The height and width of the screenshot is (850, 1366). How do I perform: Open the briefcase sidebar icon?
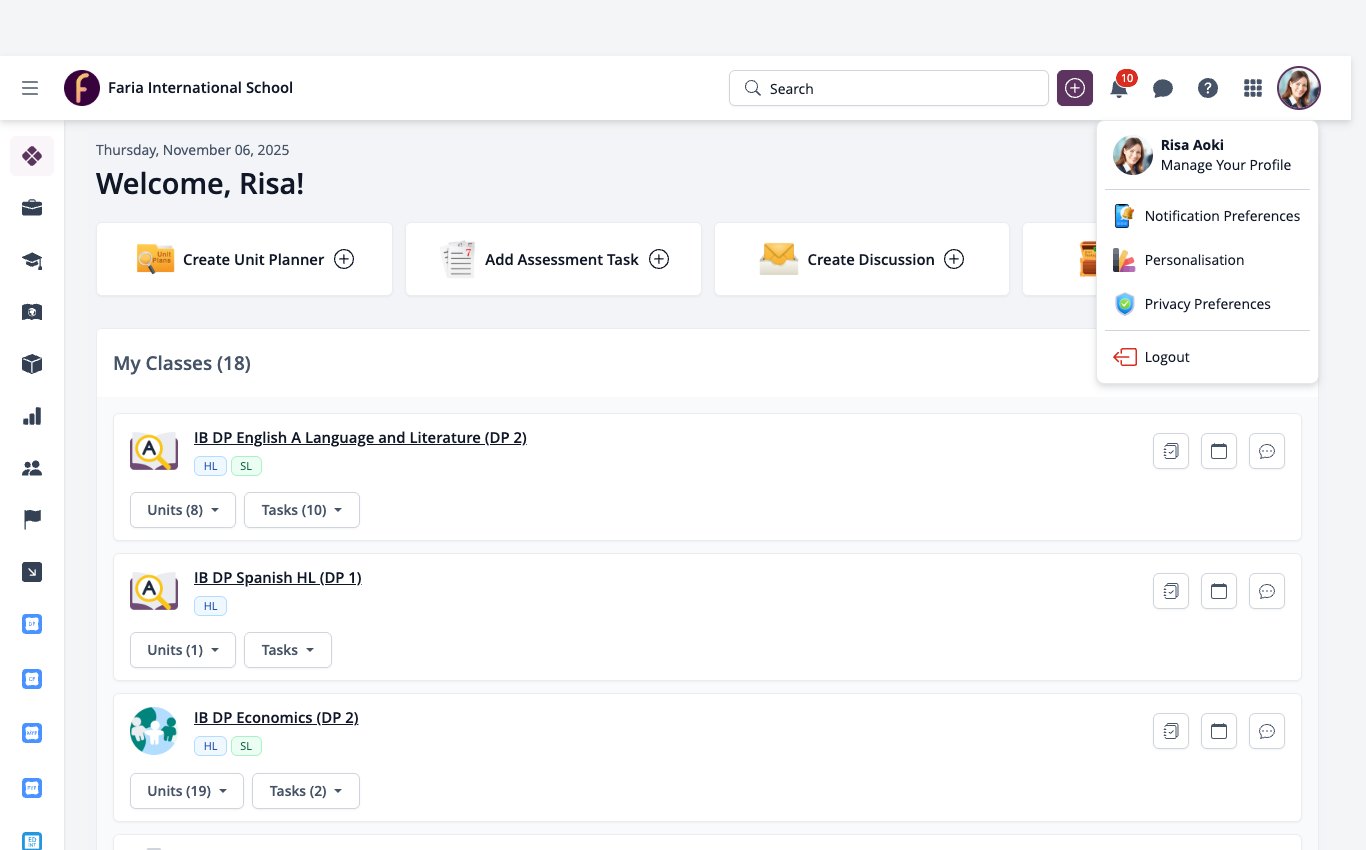32,208
